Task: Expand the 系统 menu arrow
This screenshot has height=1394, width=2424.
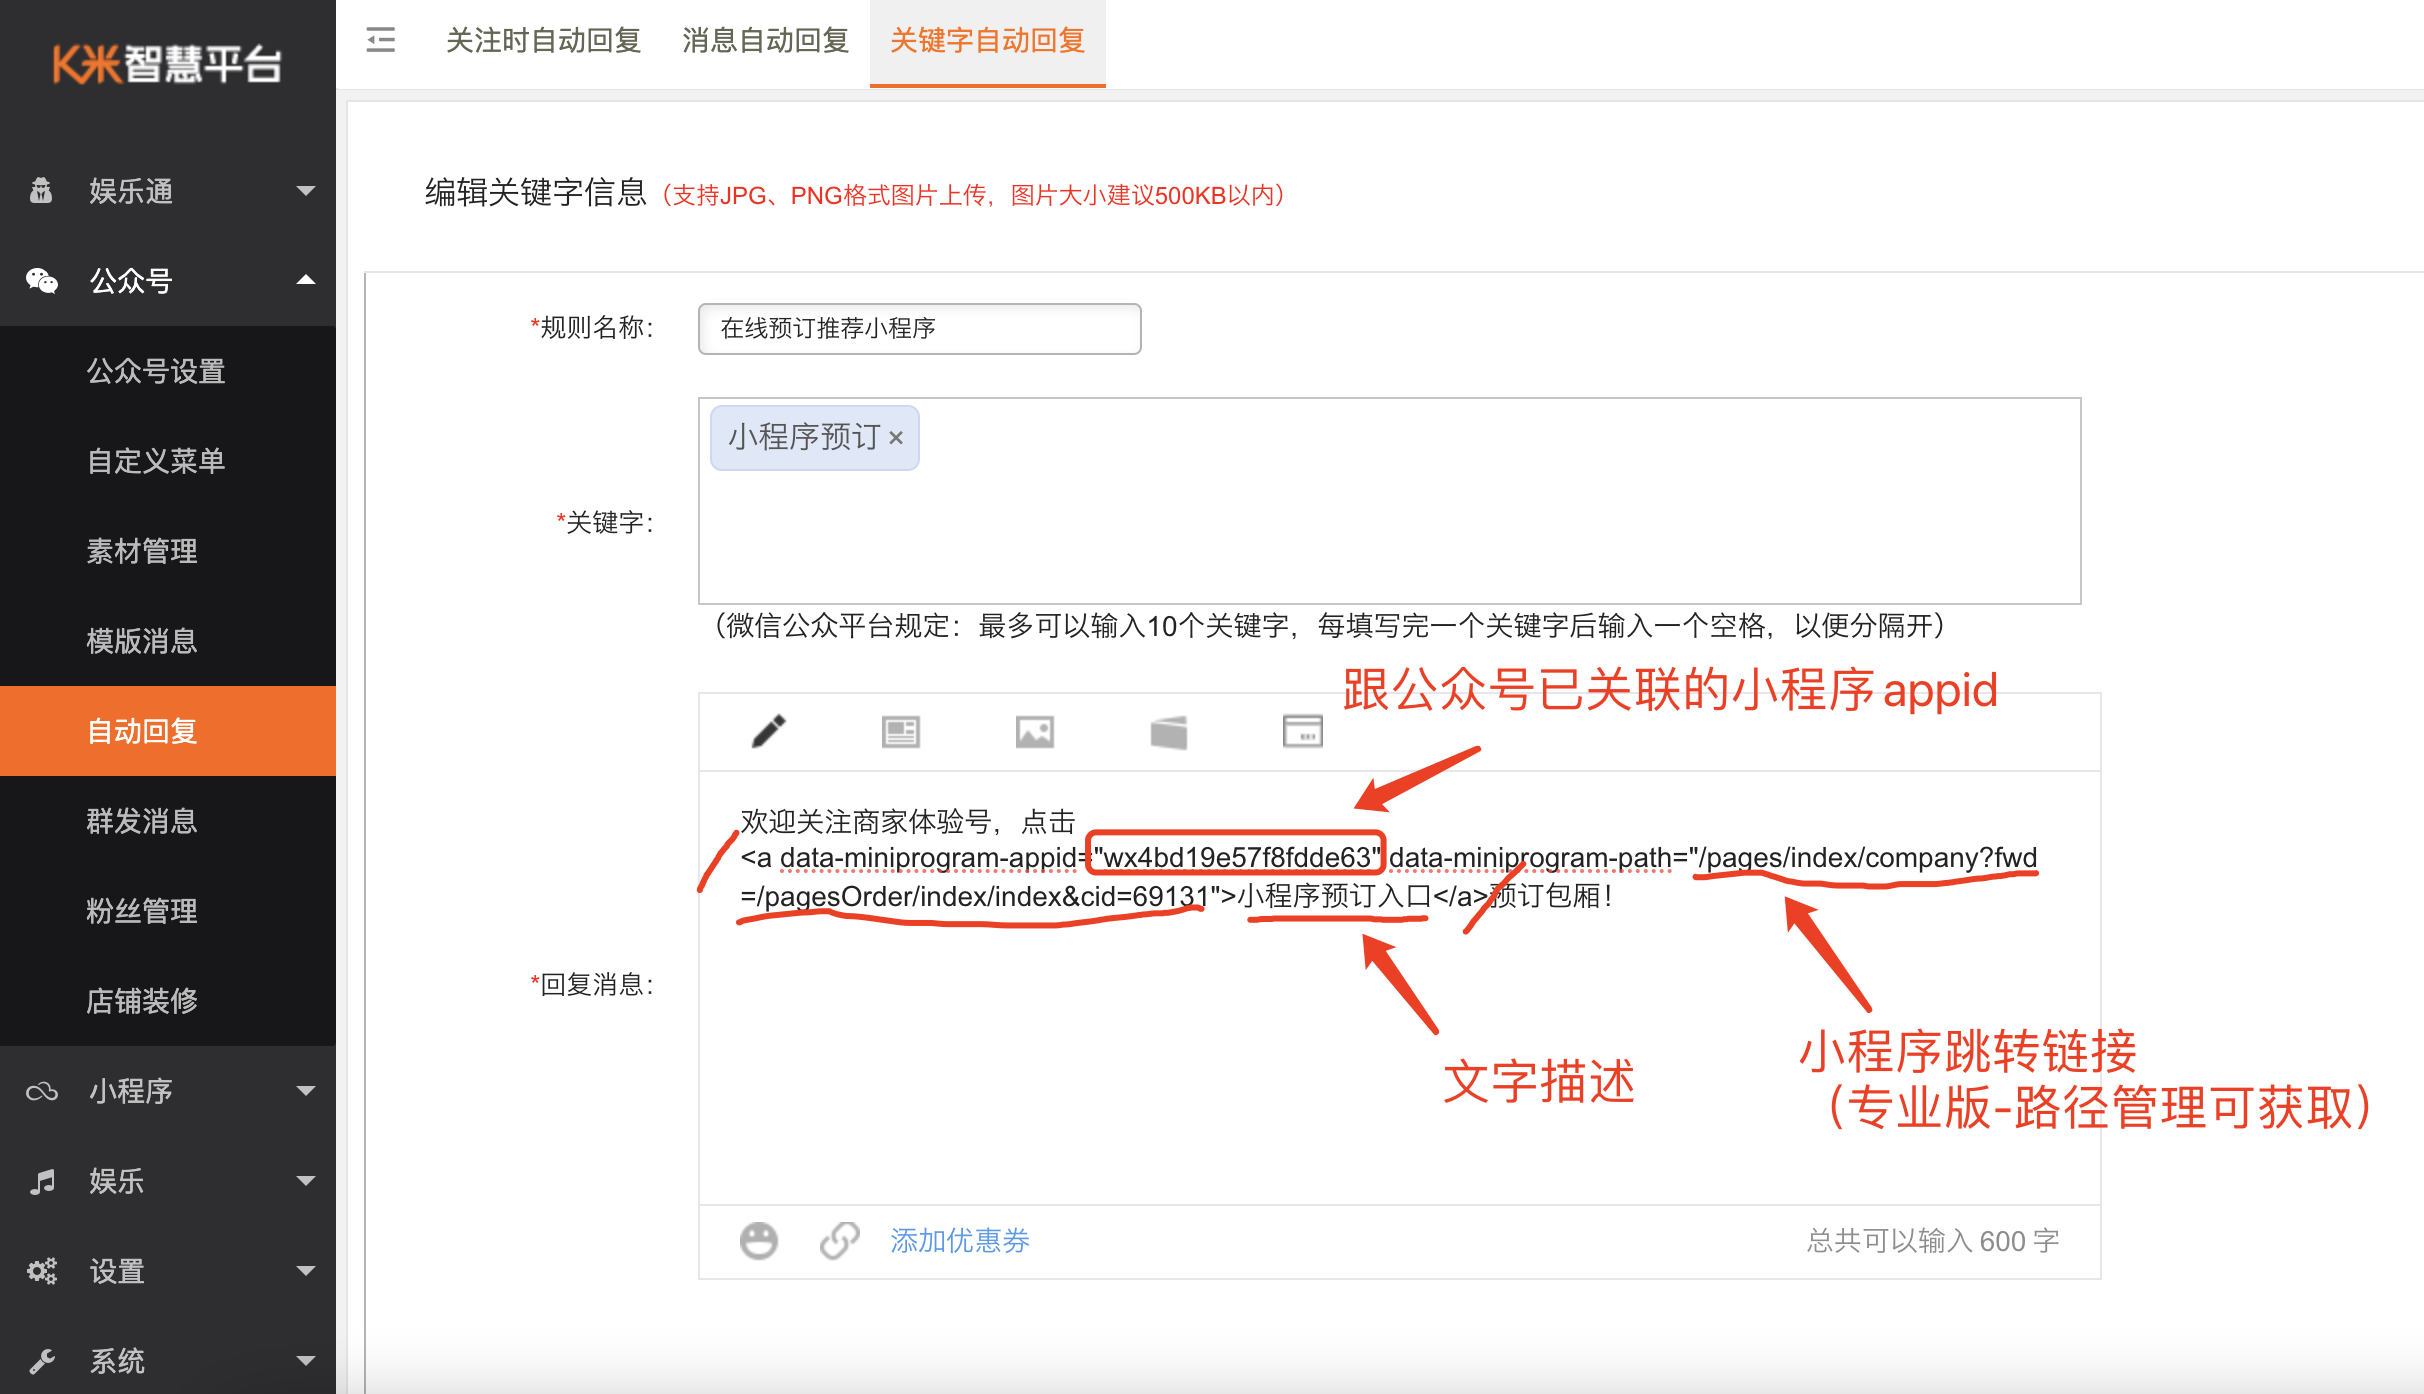Action: [306, 1361]
